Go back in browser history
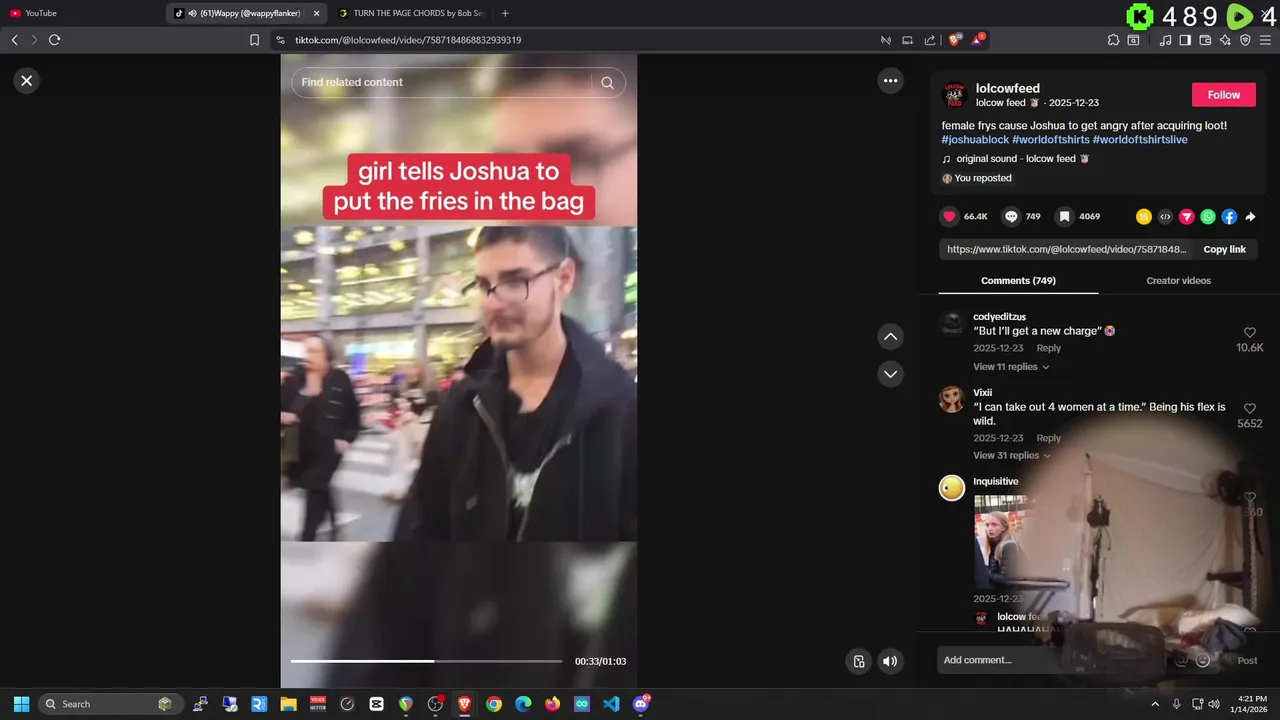 click(14, 40)
